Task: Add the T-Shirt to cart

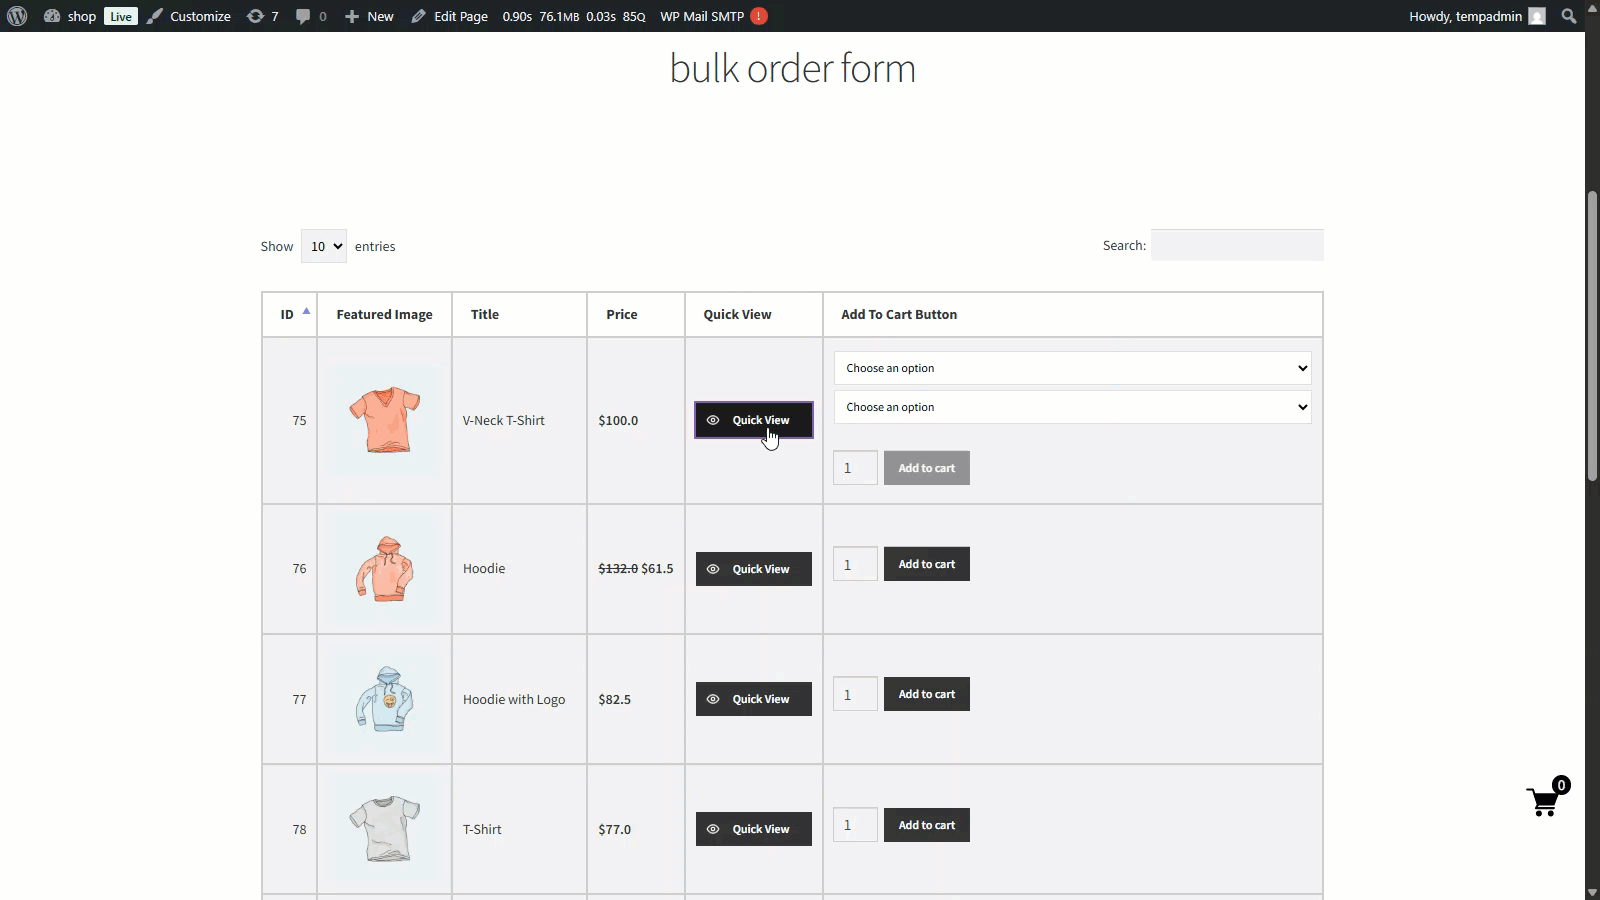Action: (x=926, y=825)
